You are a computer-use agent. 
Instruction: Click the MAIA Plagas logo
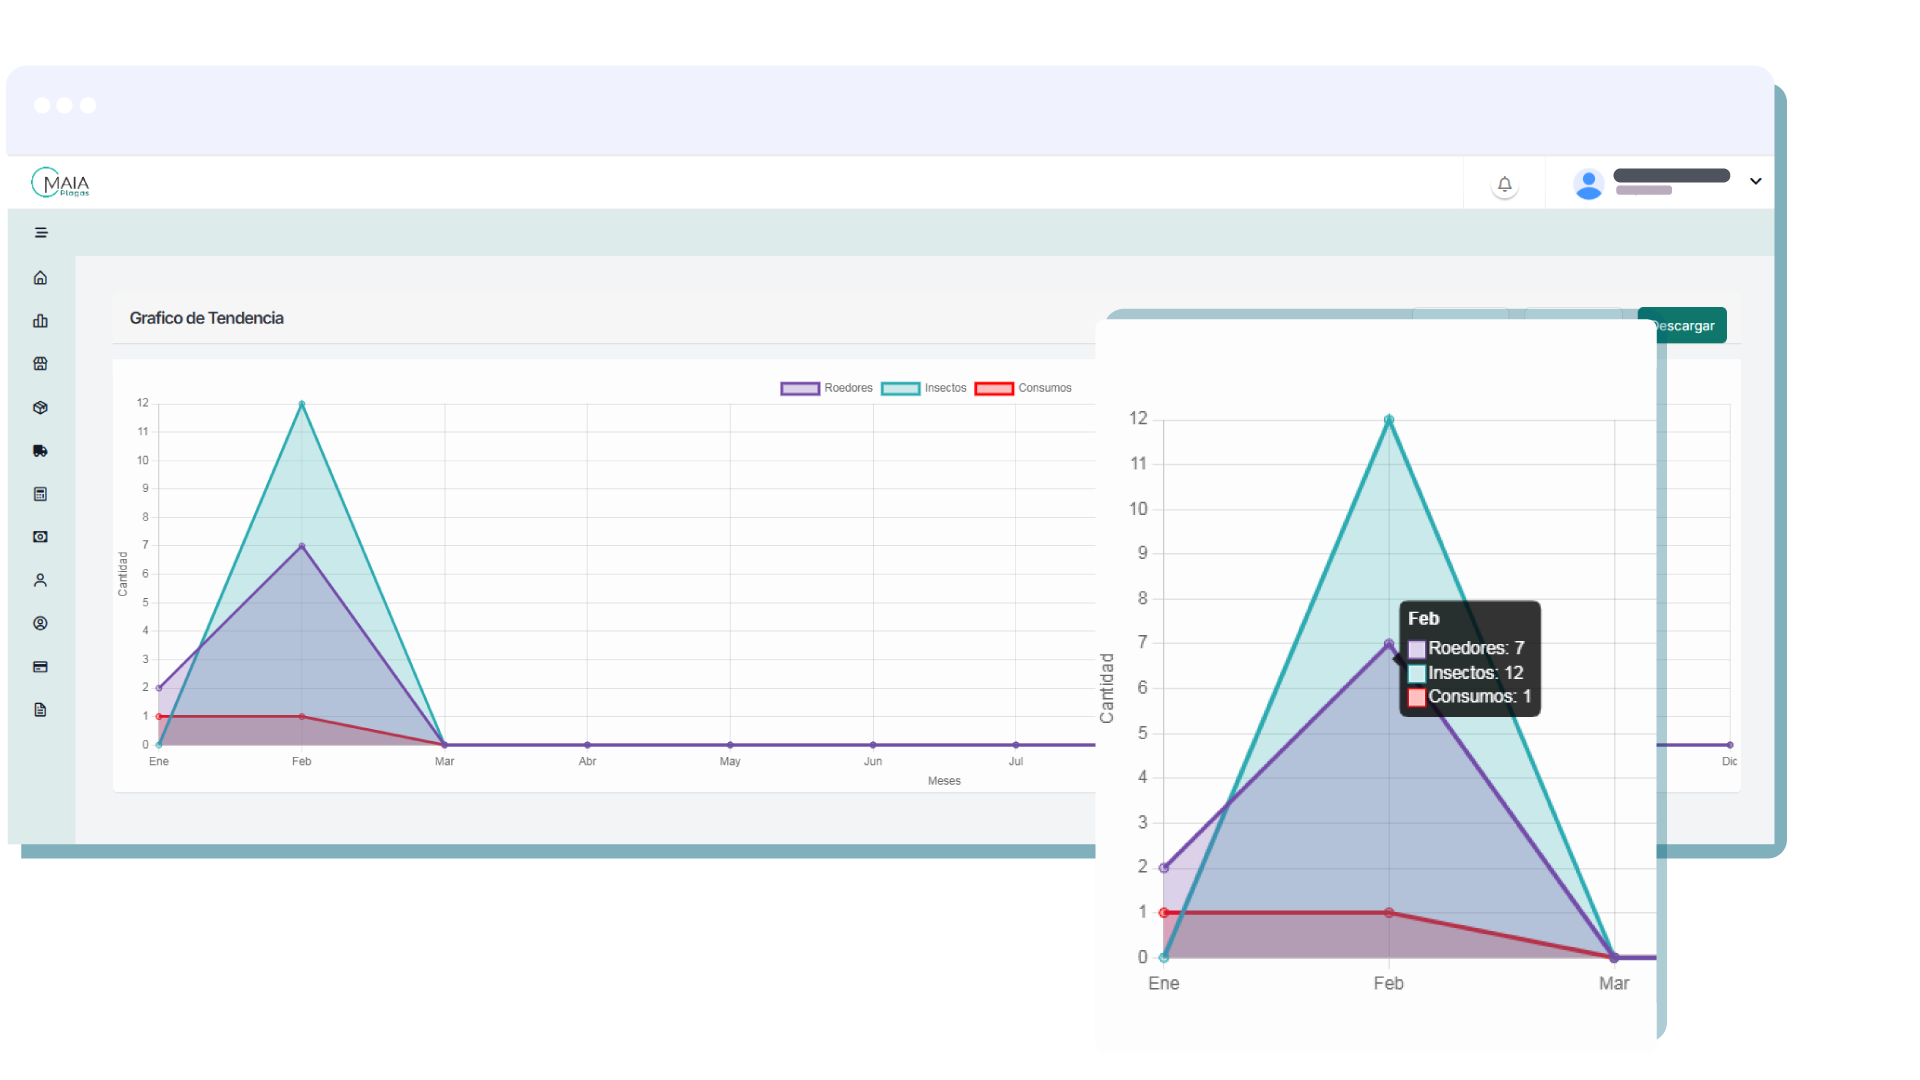[61, 183]
